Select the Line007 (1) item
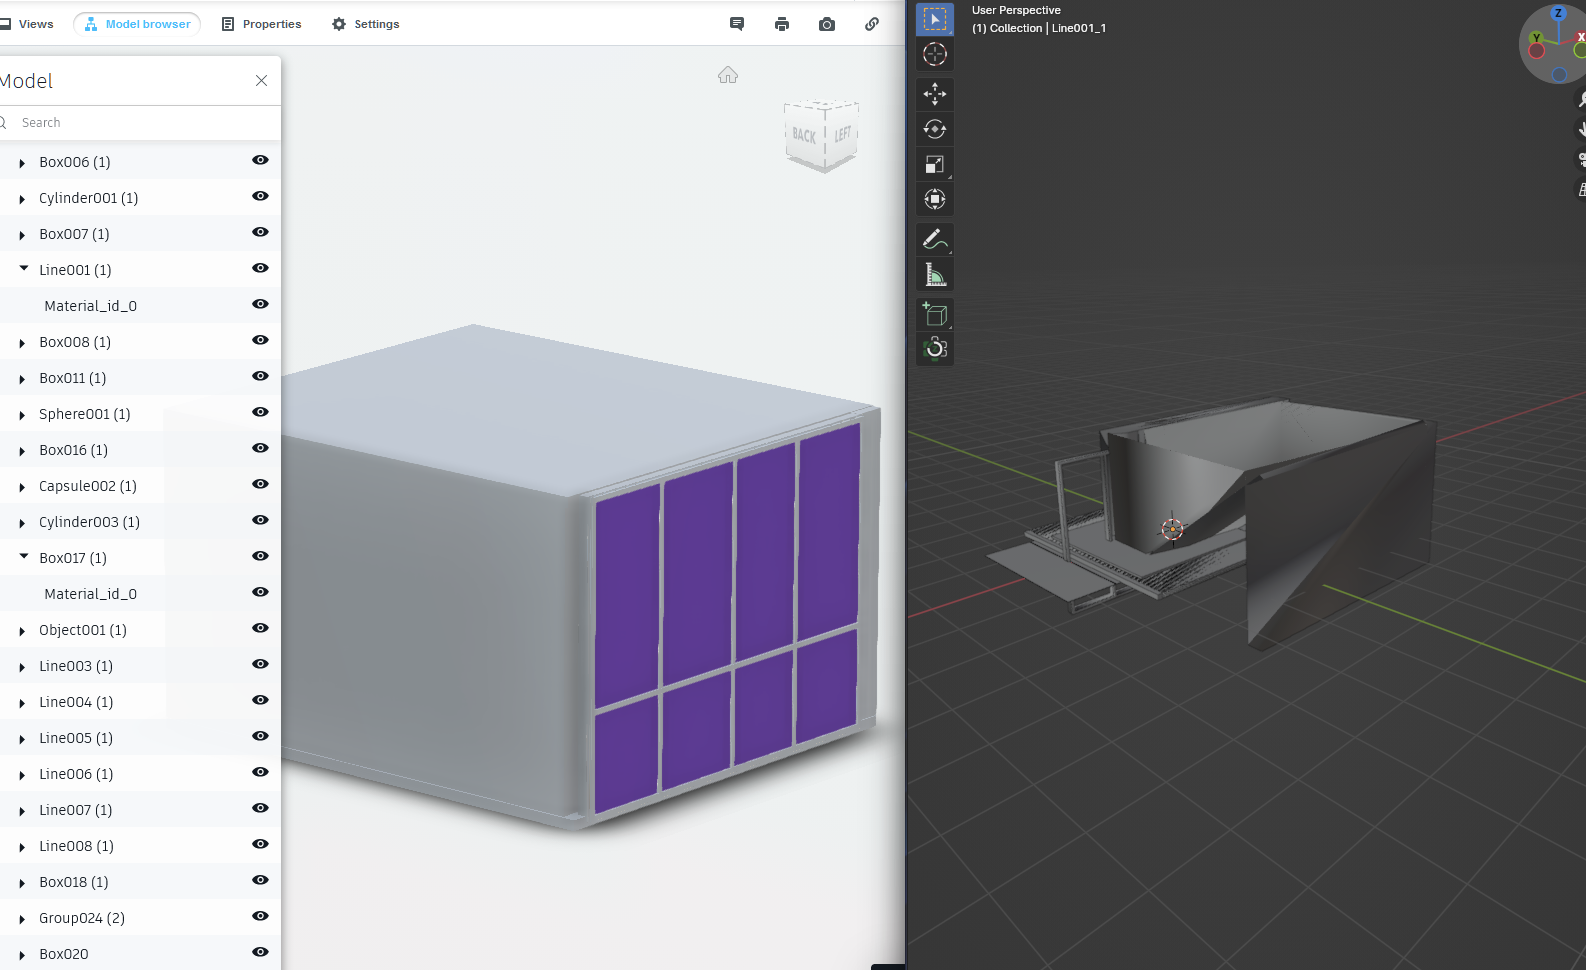 tap(75, 810)
